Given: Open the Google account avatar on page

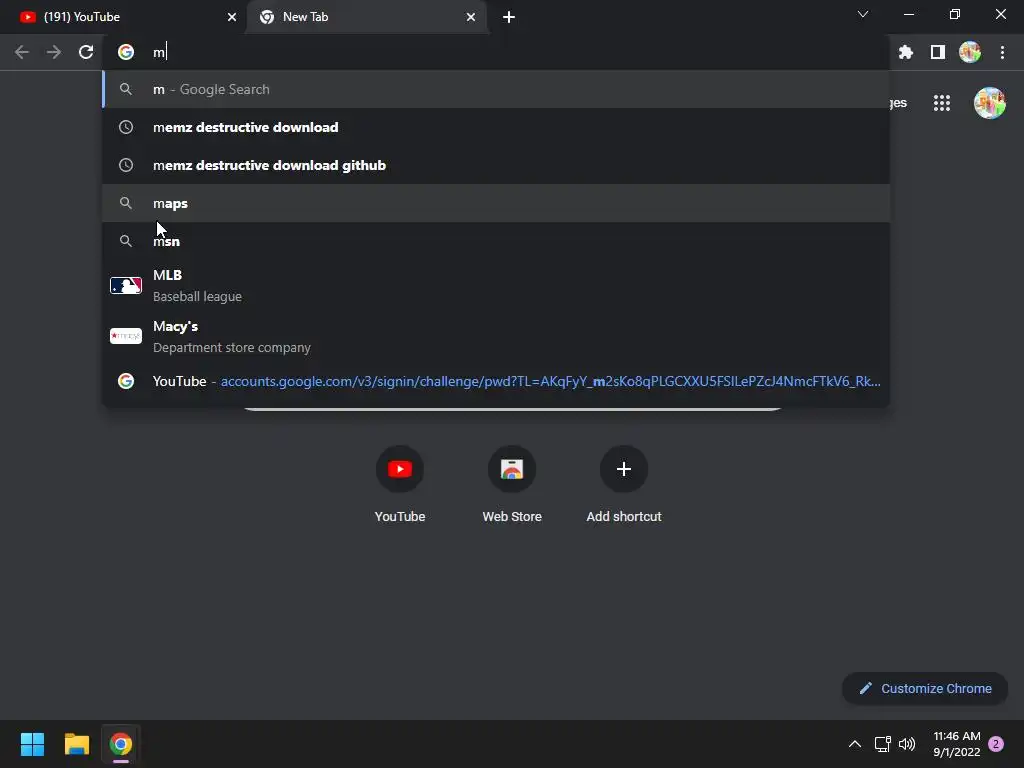Looking at the screenshot, I should click(989, 103).
